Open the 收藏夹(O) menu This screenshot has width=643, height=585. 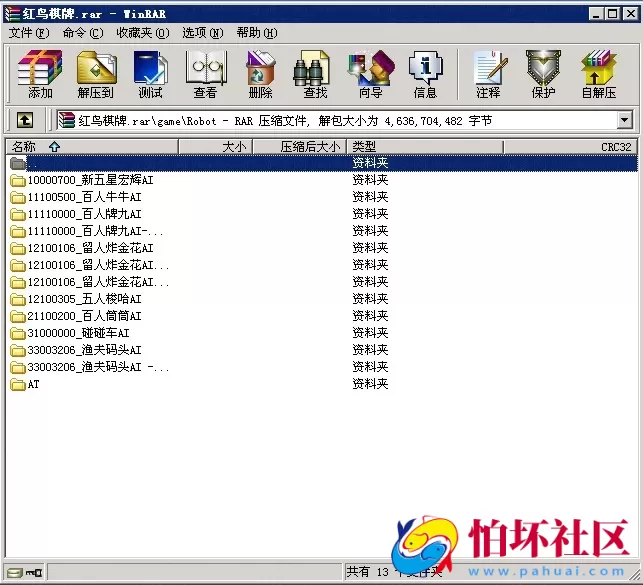tap(143, 33)
